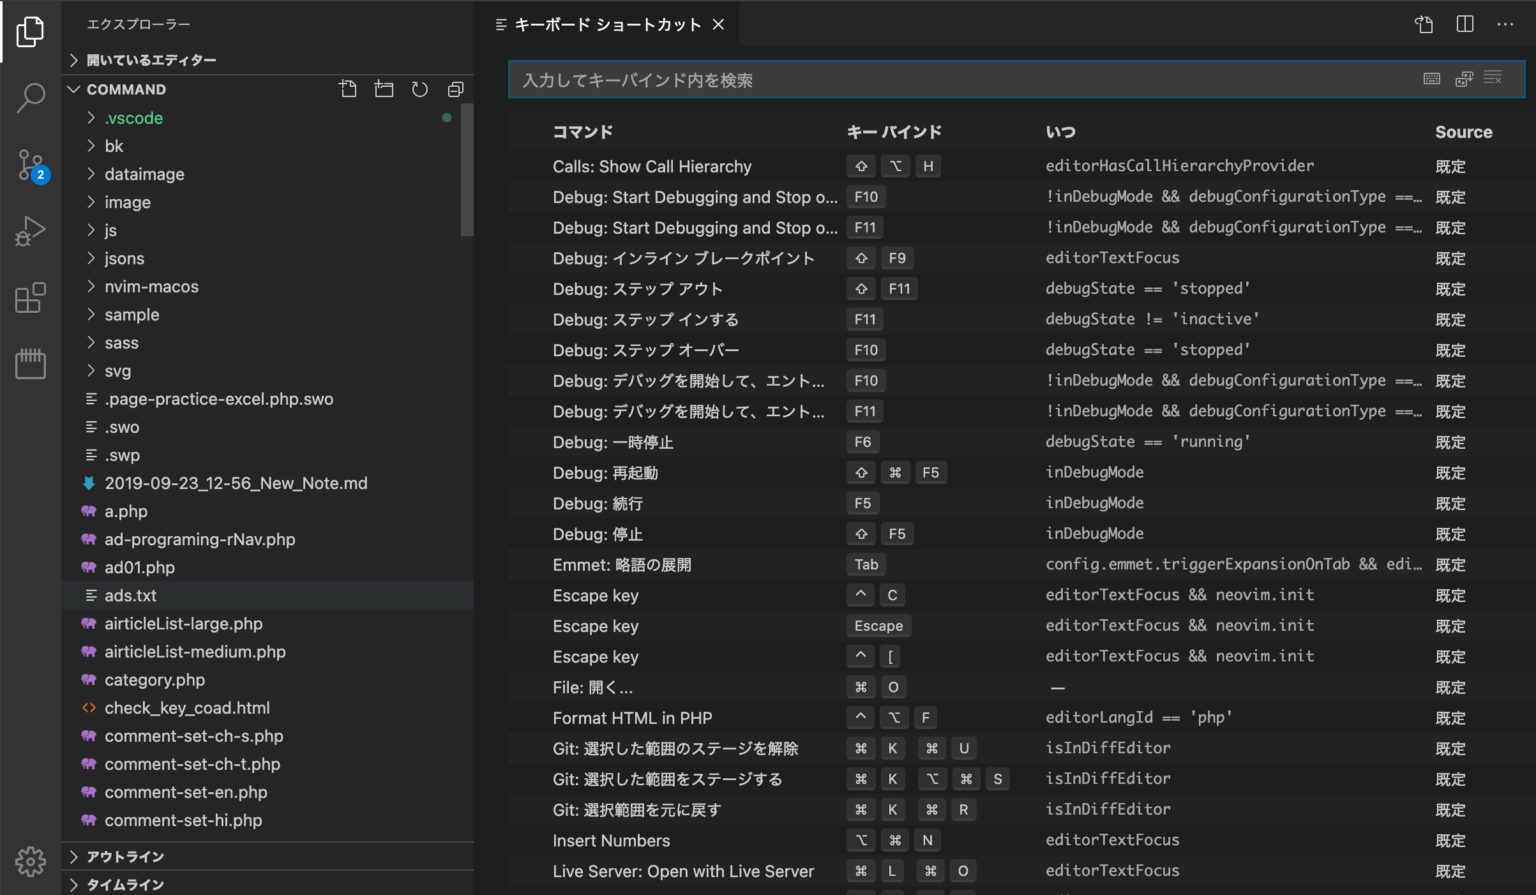Open keybindings JSON via the editor title icon
1536x895 pixels.
[1423, 24]
